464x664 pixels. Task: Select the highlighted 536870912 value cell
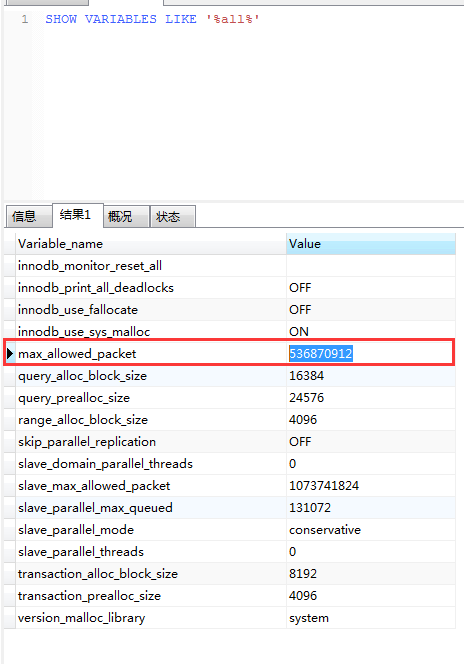point(320,354)
